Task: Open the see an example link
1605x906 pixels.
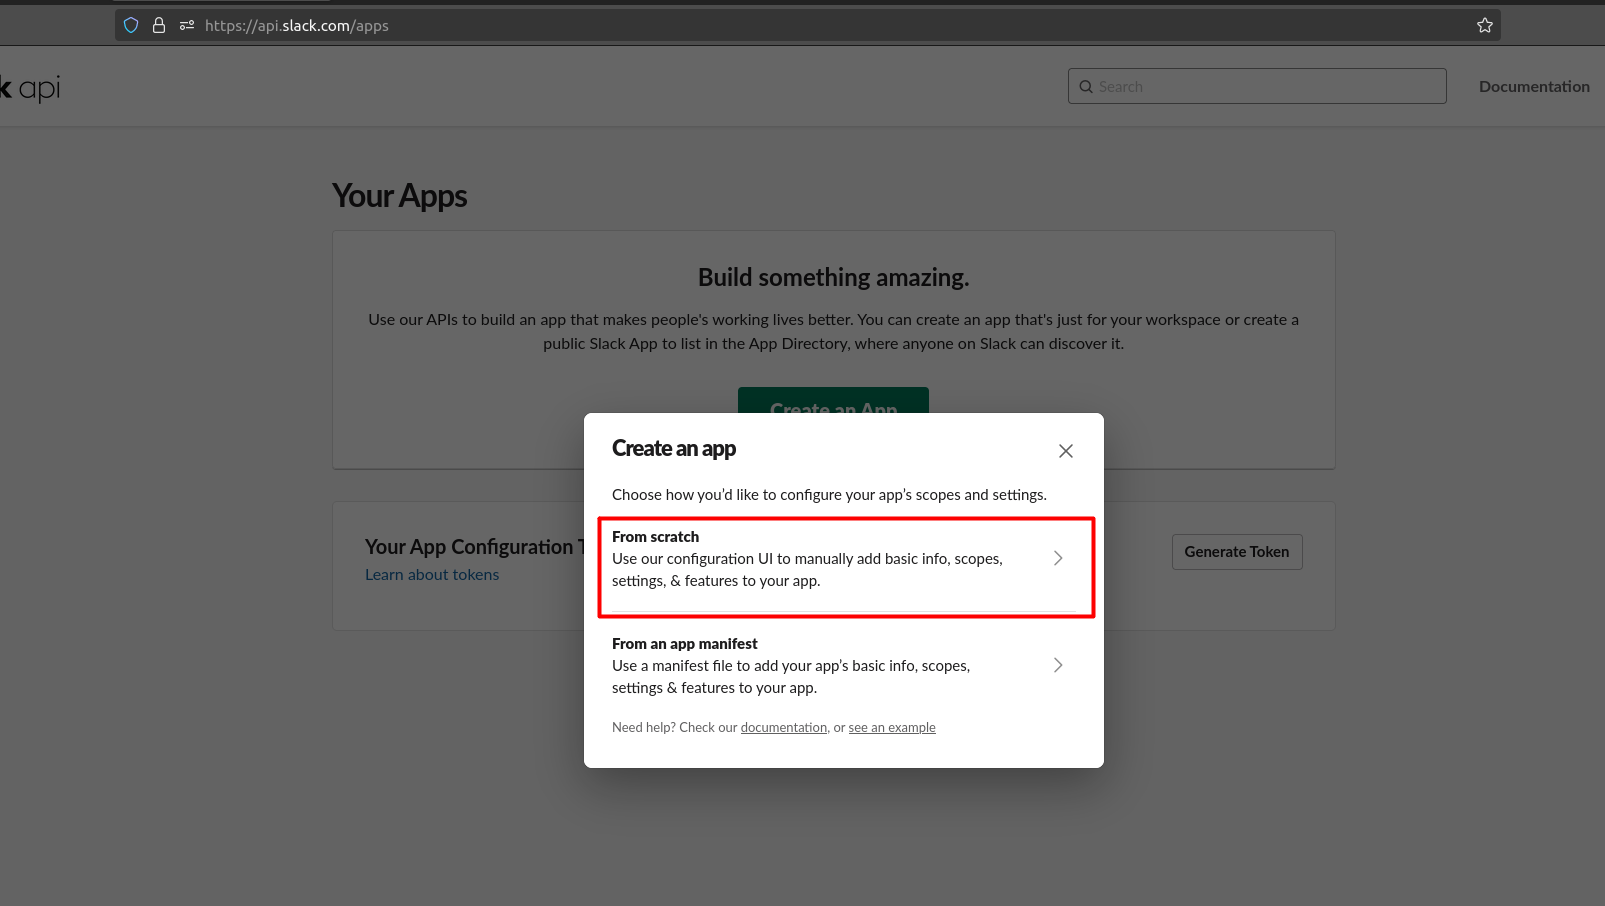Action: click(x=892, y=728)
